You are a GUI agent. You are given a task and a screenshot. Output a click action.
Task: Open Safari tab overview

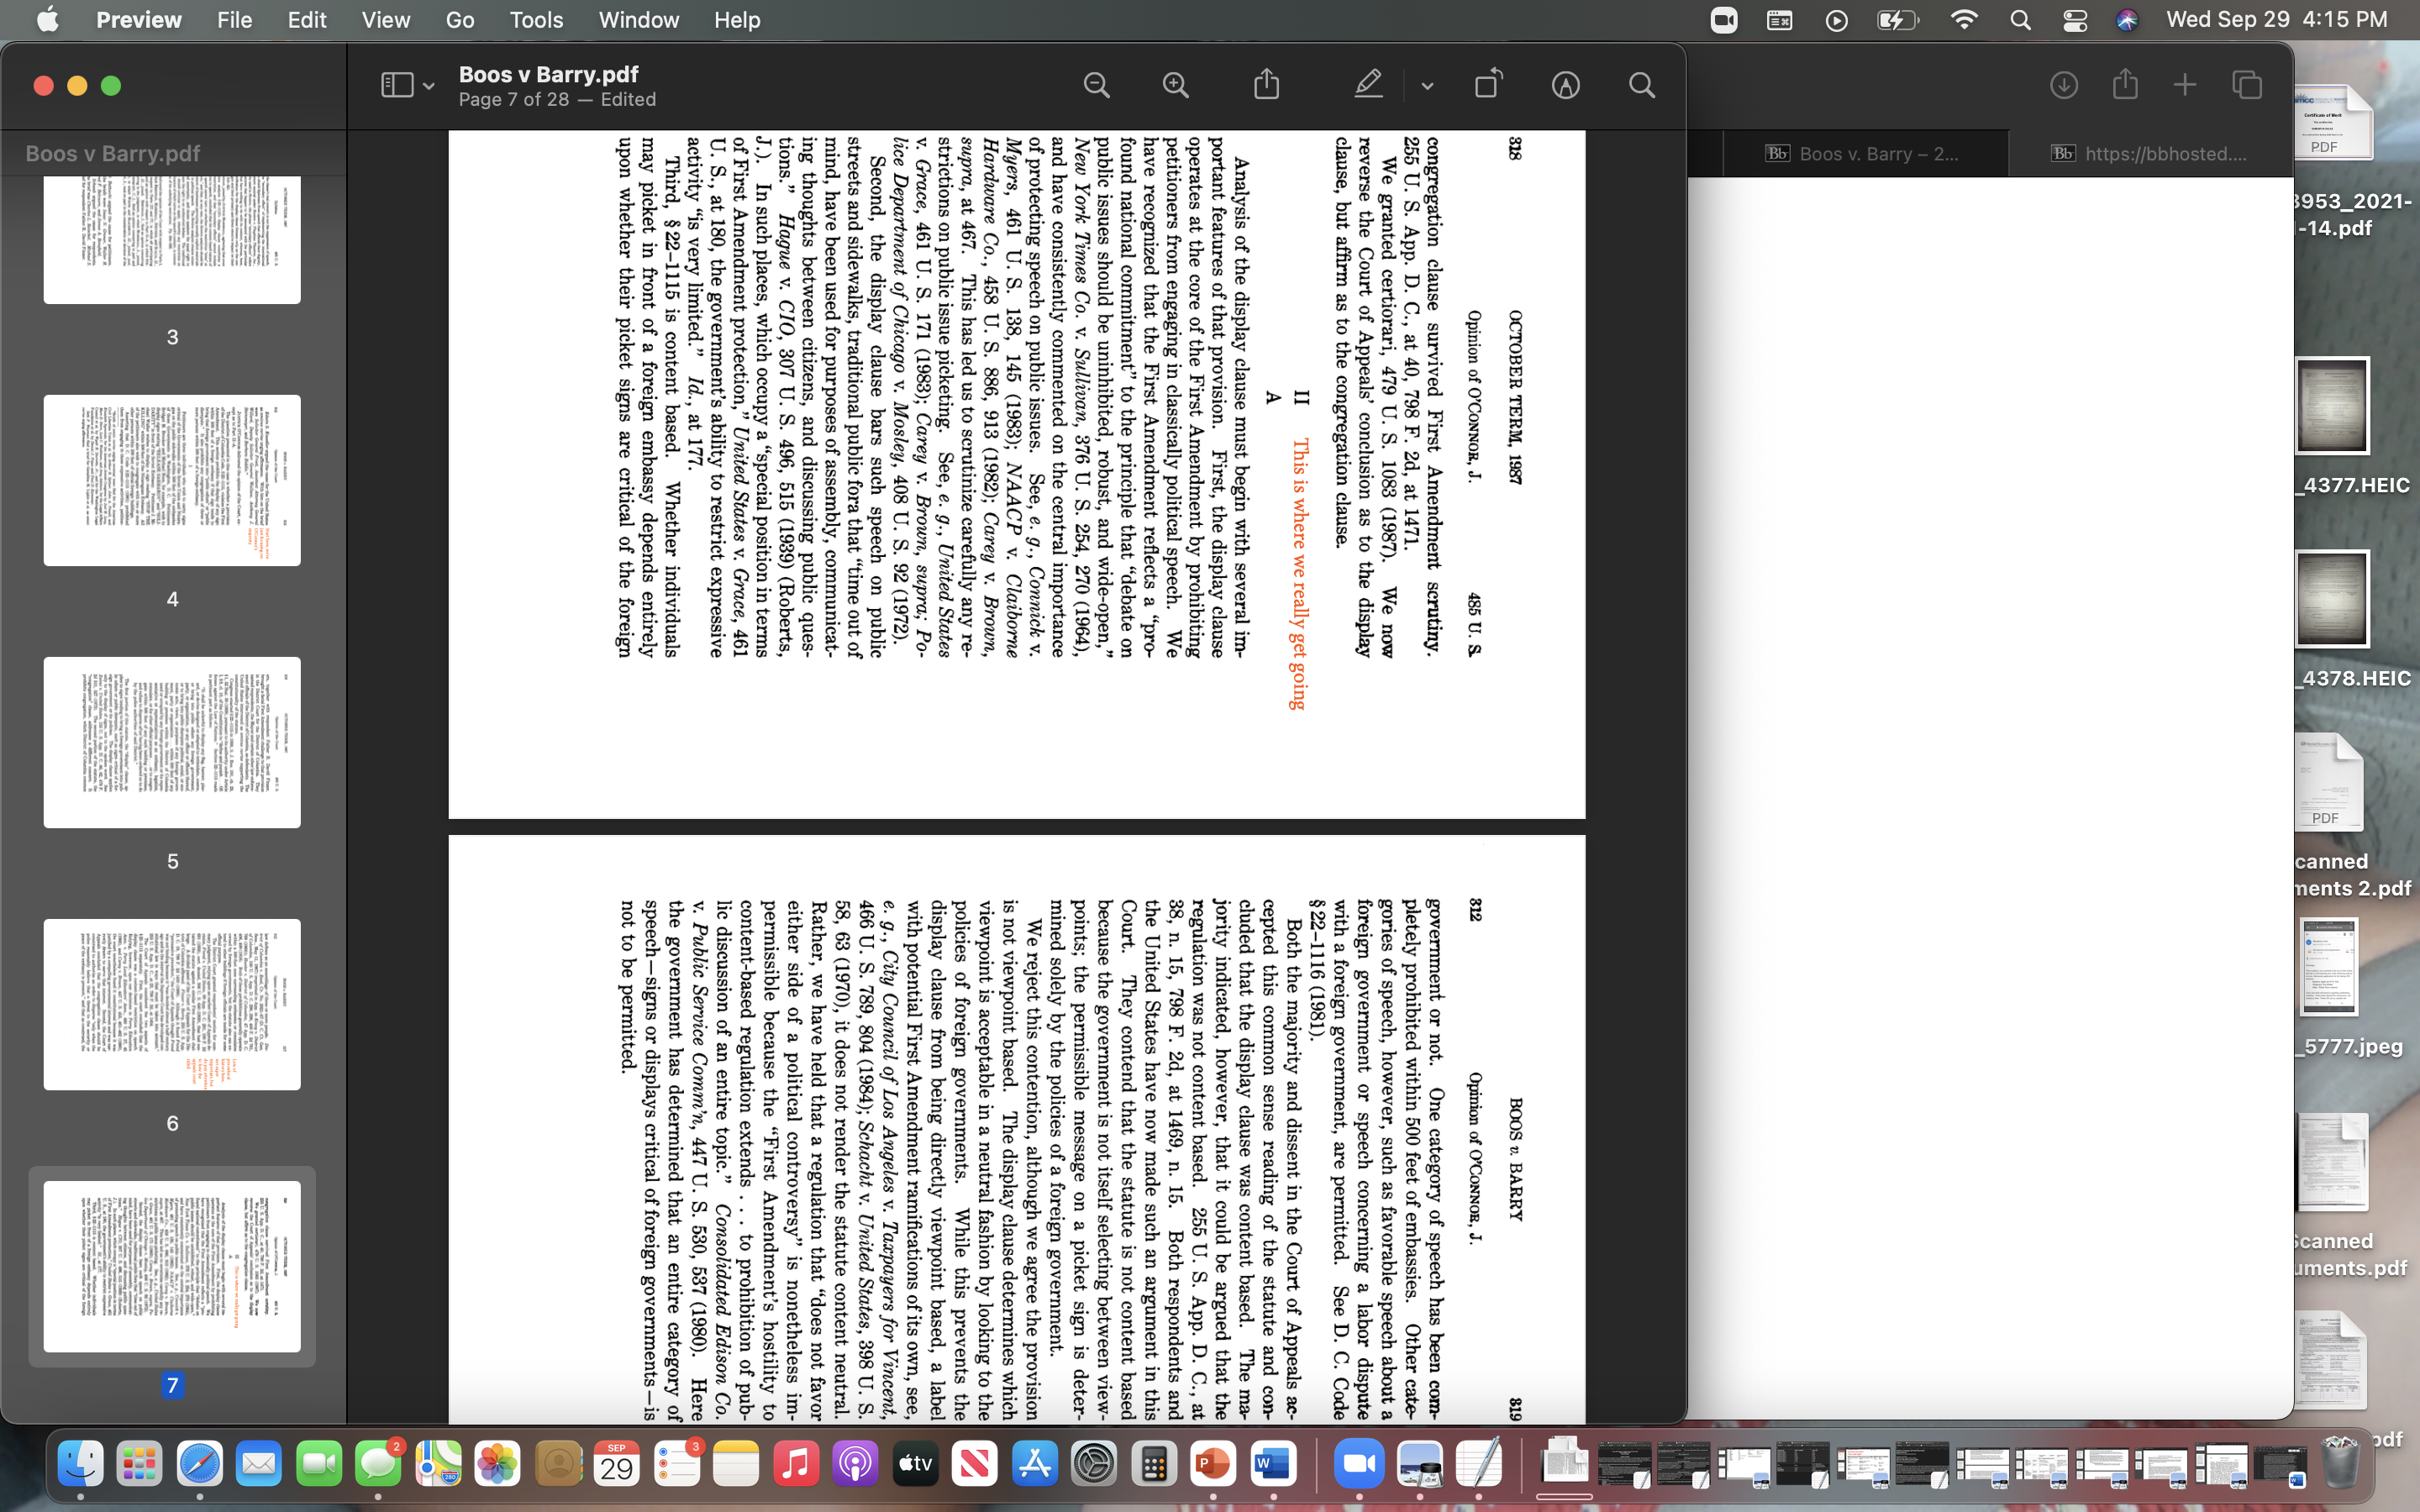point(2247,85)
